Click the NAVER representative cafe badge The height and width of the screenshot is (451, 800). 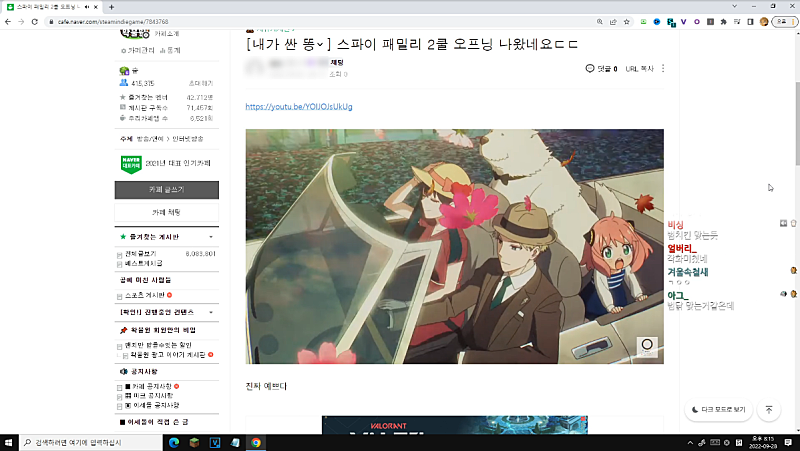click(x=131, y=164)
